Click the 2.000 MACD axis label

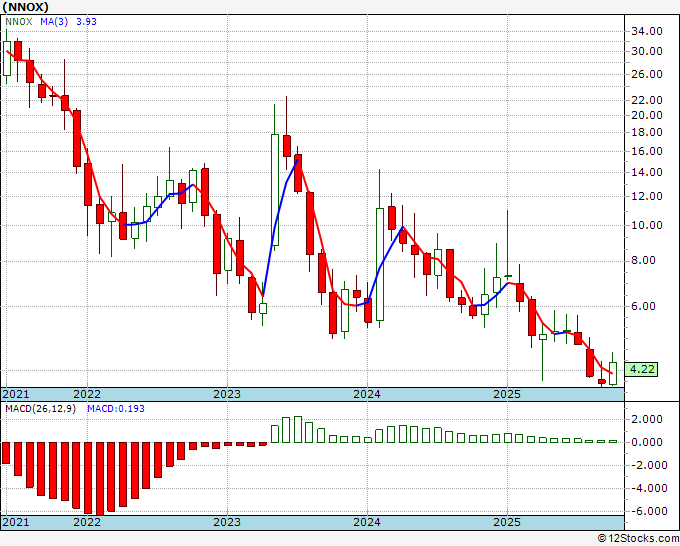tap(645, 419)
